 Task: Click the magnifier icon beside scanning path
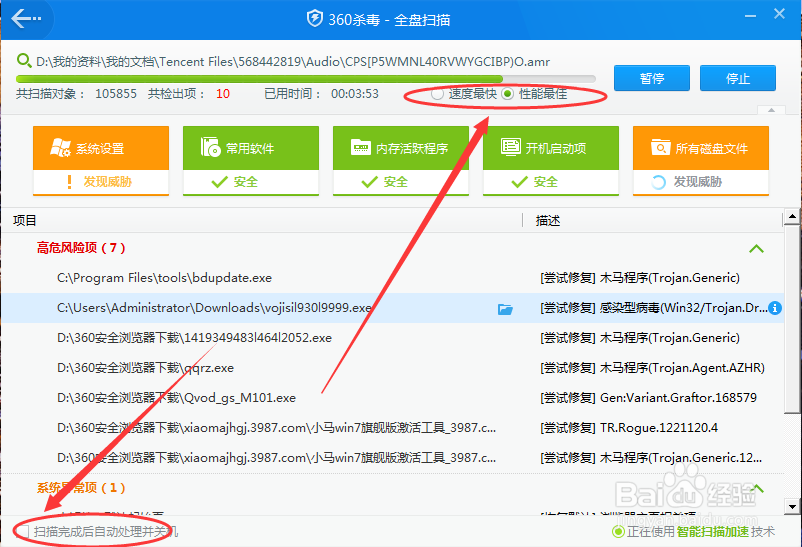(24, 61)
